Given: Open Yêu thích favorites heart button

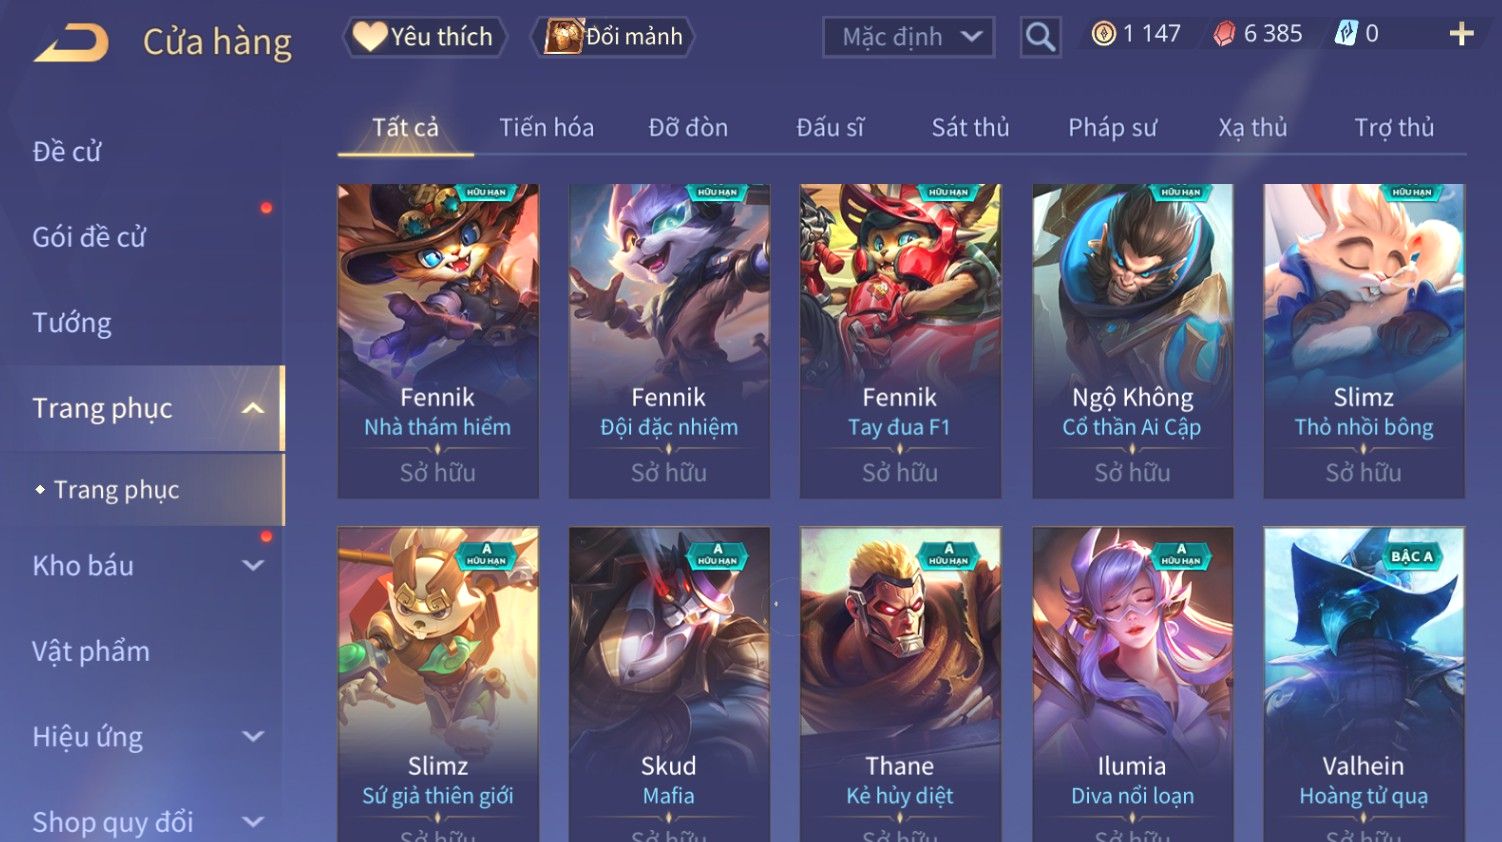Looking at the screenshot, I should (425, 37).
